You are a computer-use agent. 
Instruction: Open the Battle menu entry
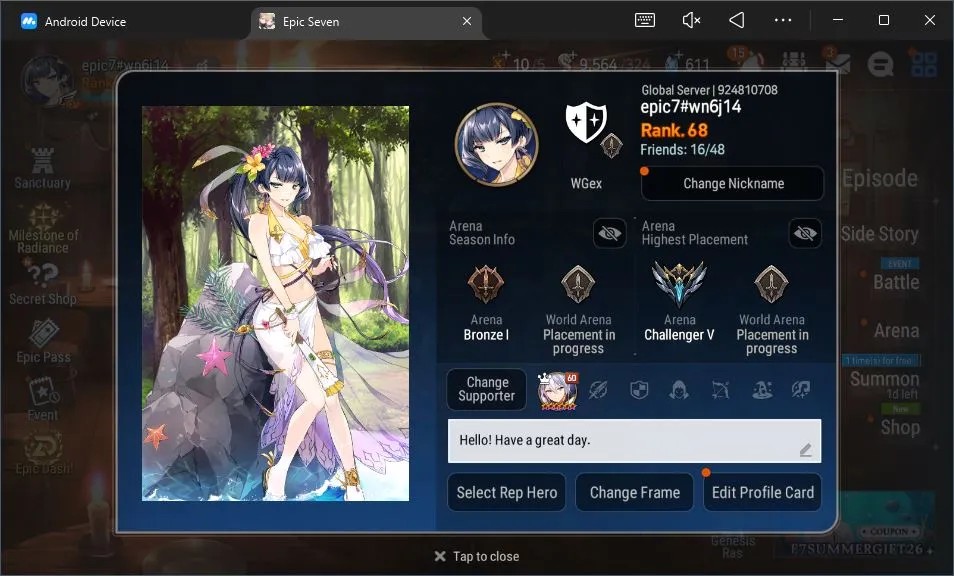pos(896,282)
